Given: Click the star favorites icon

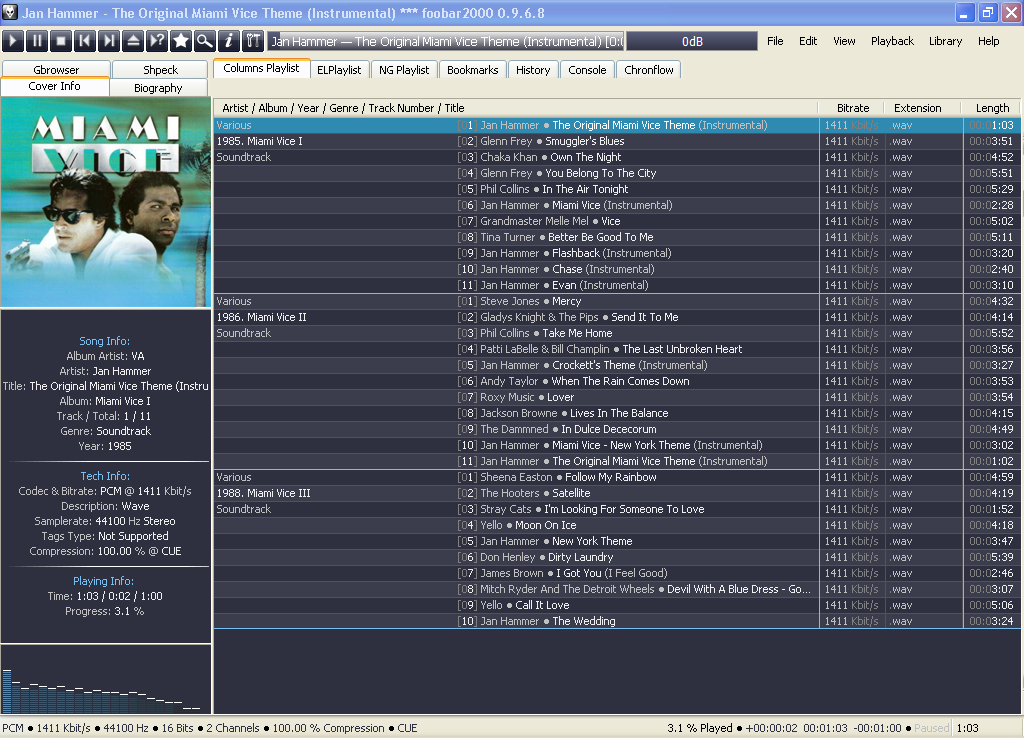Looking at the screenshot, I should pyautogui.click(x=181, y=41).
